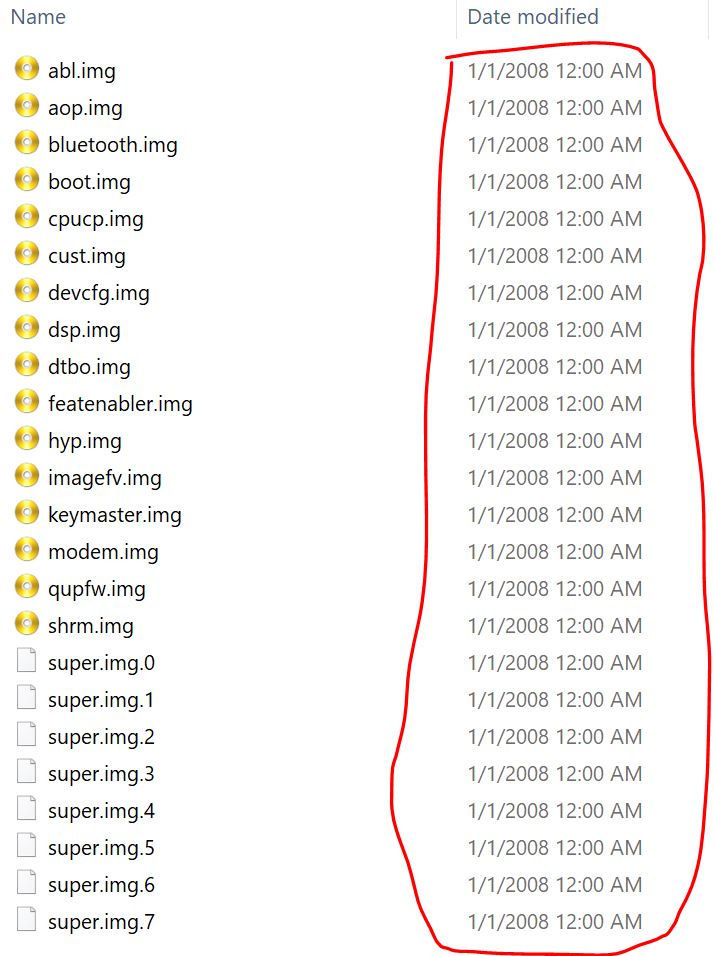This screenshot has width=714, height=956.
Task: Sort by the Date modified column header
Action: click(533, 16)
